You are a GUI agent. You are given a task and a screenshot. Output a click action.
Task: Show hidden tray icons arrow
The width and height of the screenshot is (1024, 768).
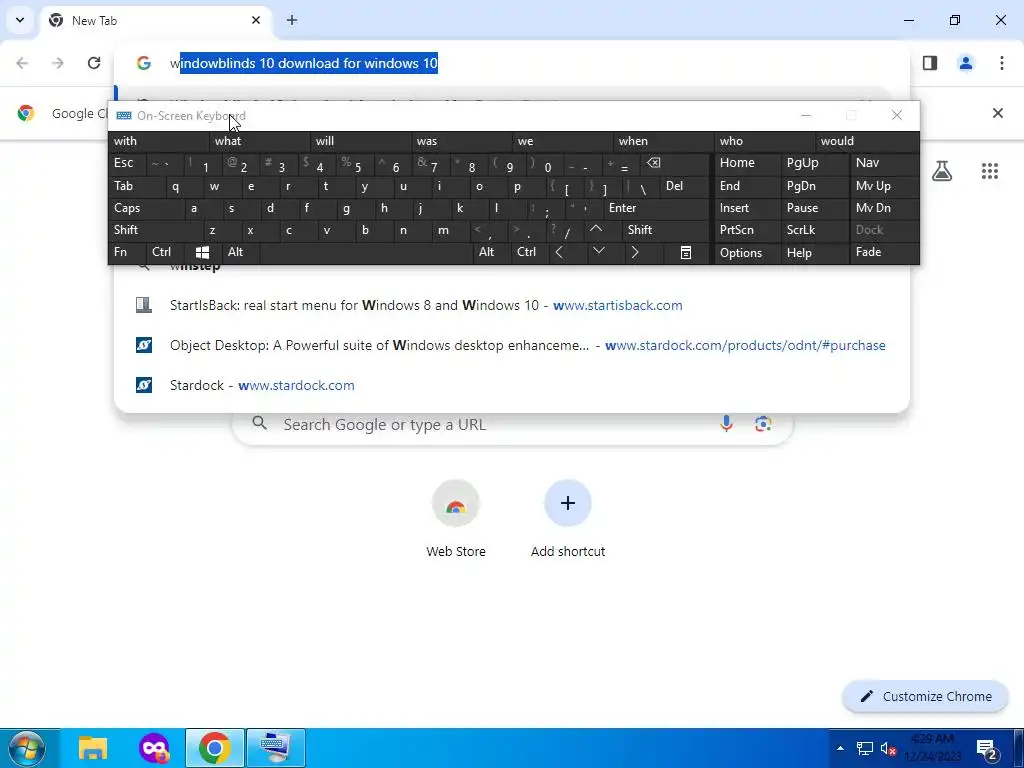[840, 748]
